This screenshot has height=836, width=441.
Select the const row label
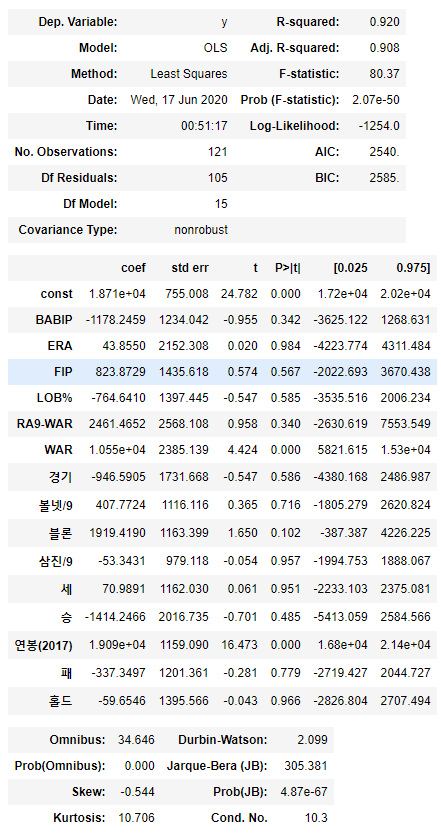tap(57, 294)
